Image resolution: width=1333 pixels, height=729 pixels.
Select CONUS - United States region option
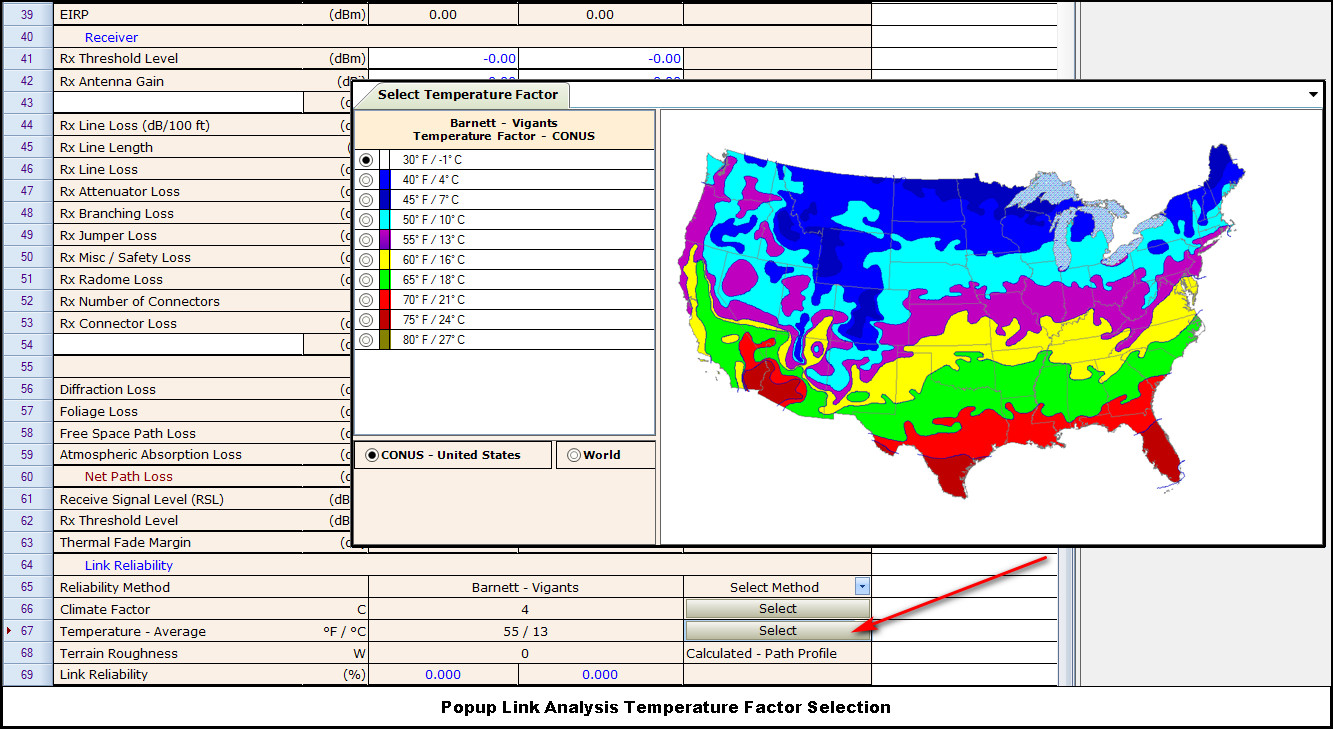tap(373, 455)
